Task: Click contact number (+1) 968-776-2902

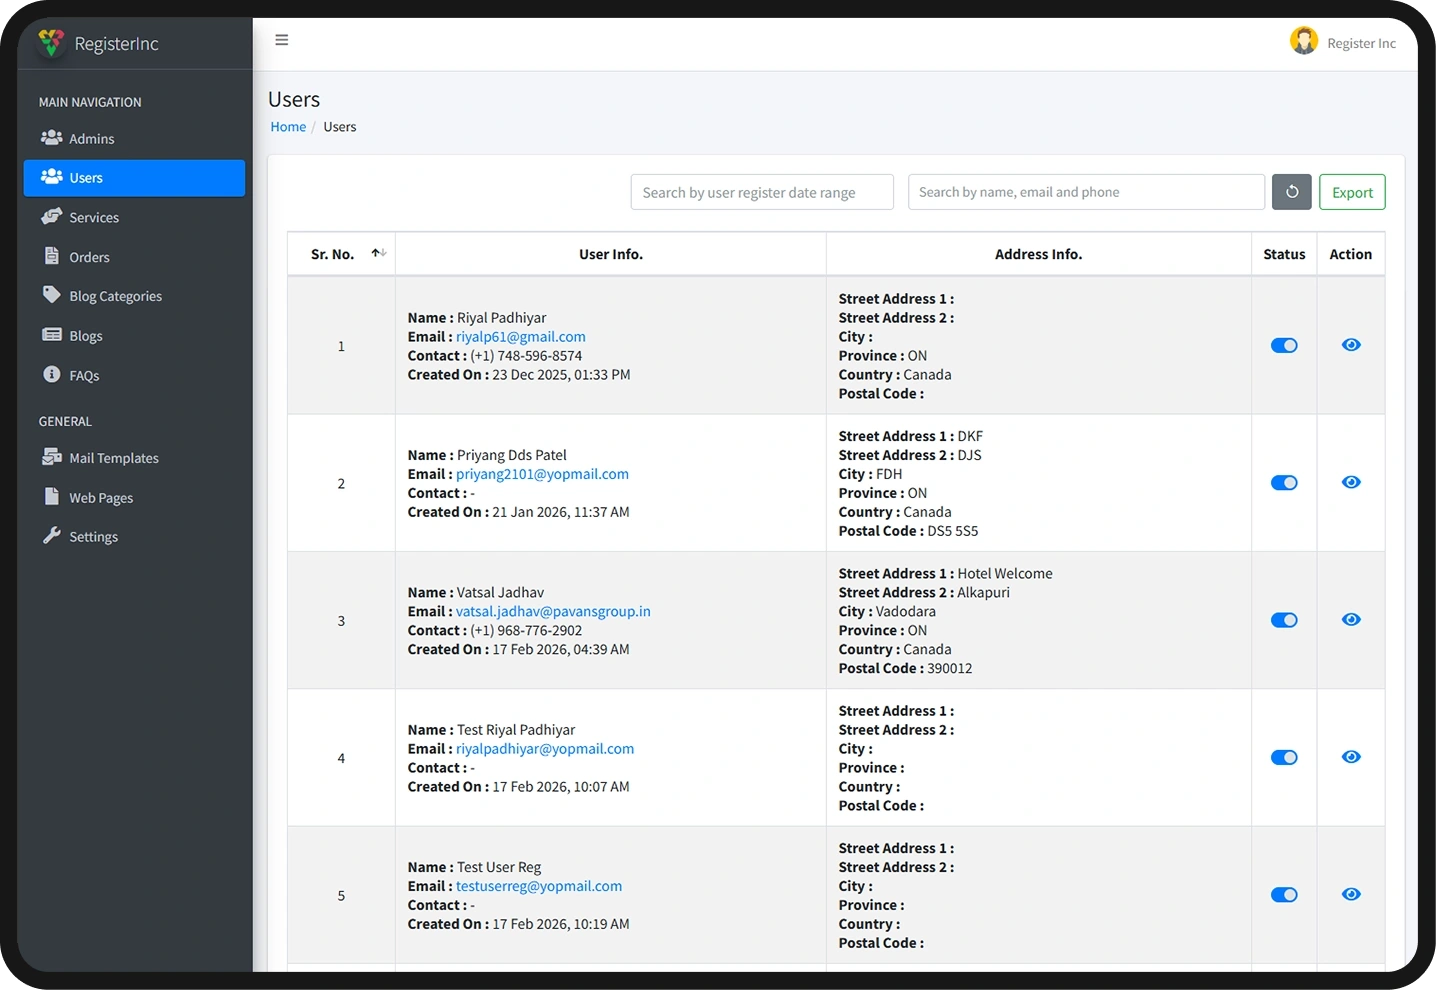Action: 526,630
